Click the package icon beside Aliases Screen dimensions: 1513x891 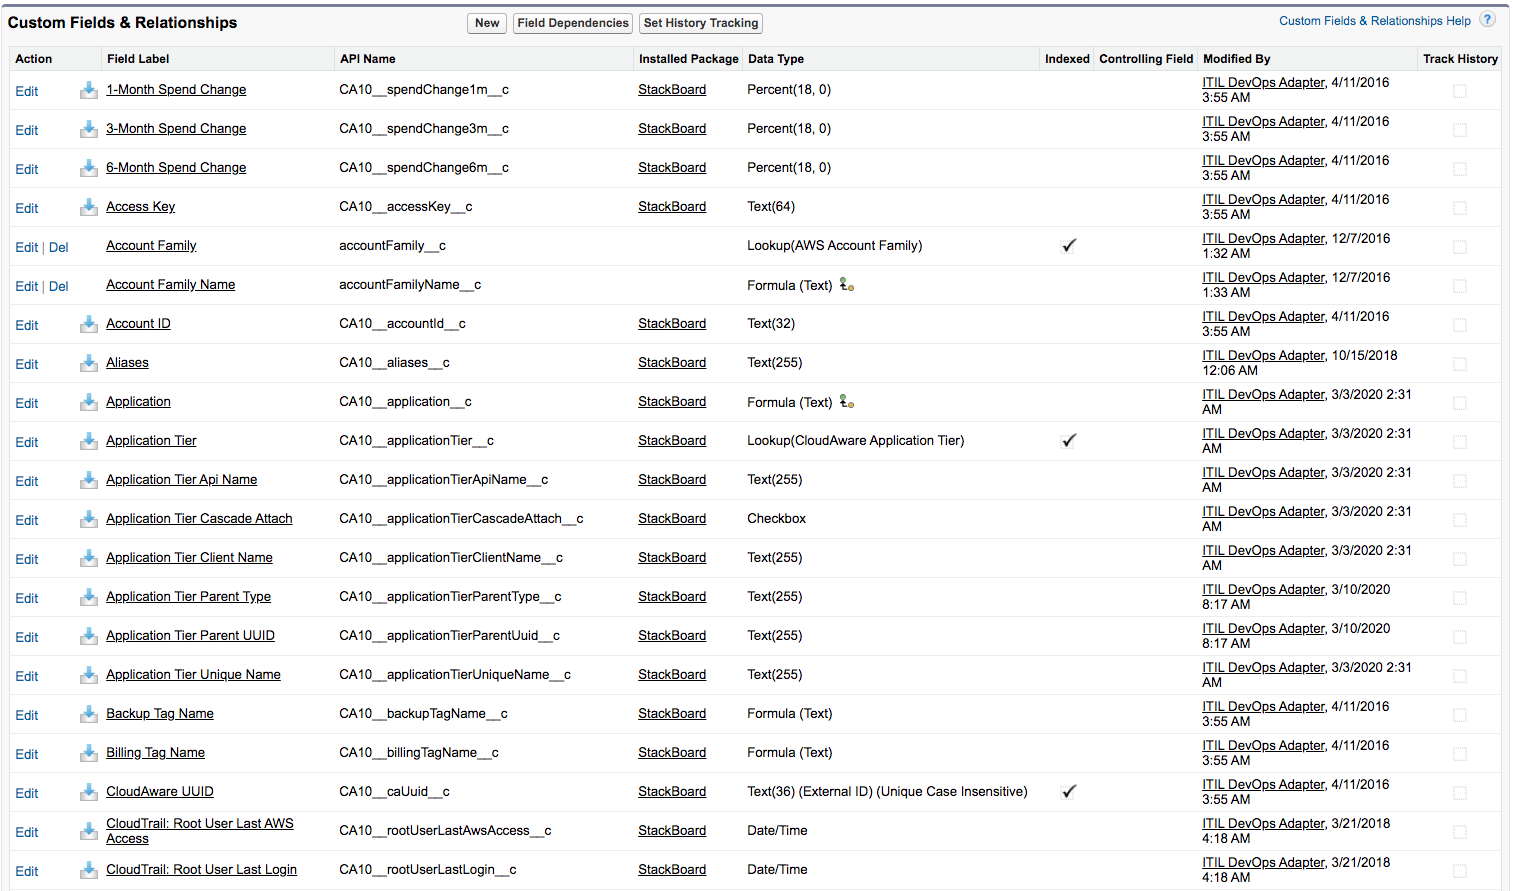pyautogui.click(x=89, y=363)
